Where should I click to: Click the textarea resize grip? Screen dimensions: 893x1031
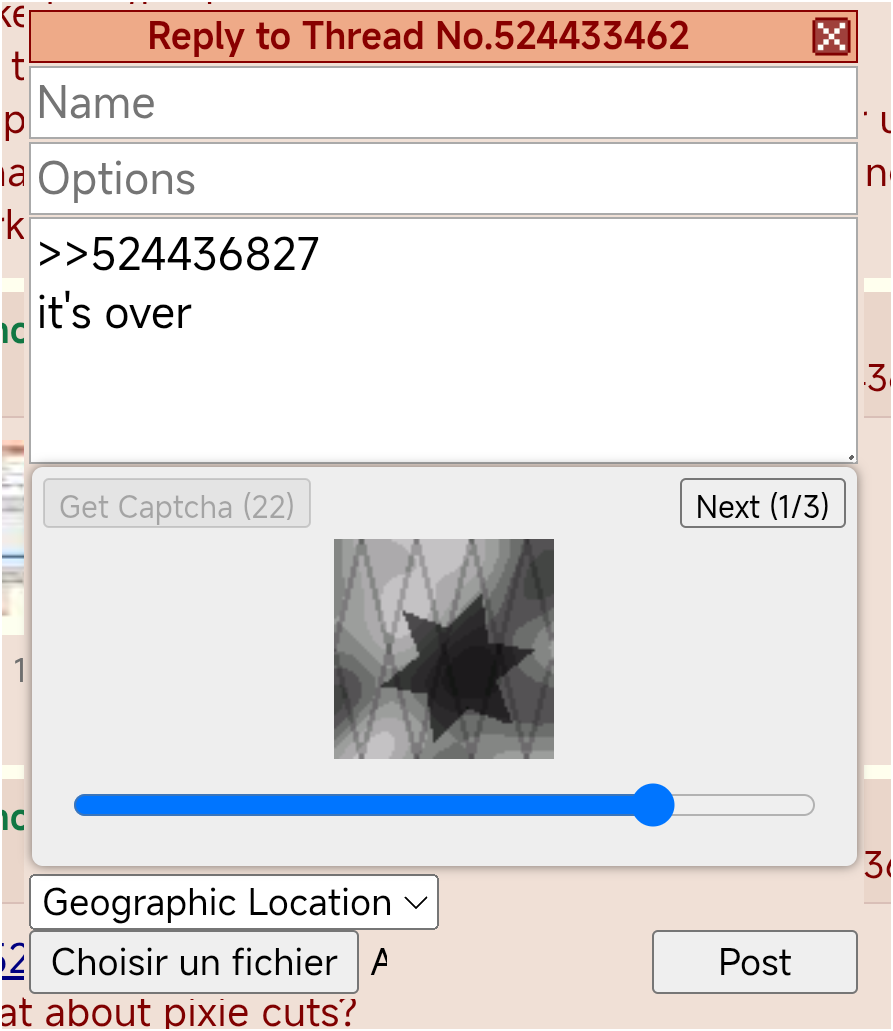pyautogui.click(x=851, y=457)
